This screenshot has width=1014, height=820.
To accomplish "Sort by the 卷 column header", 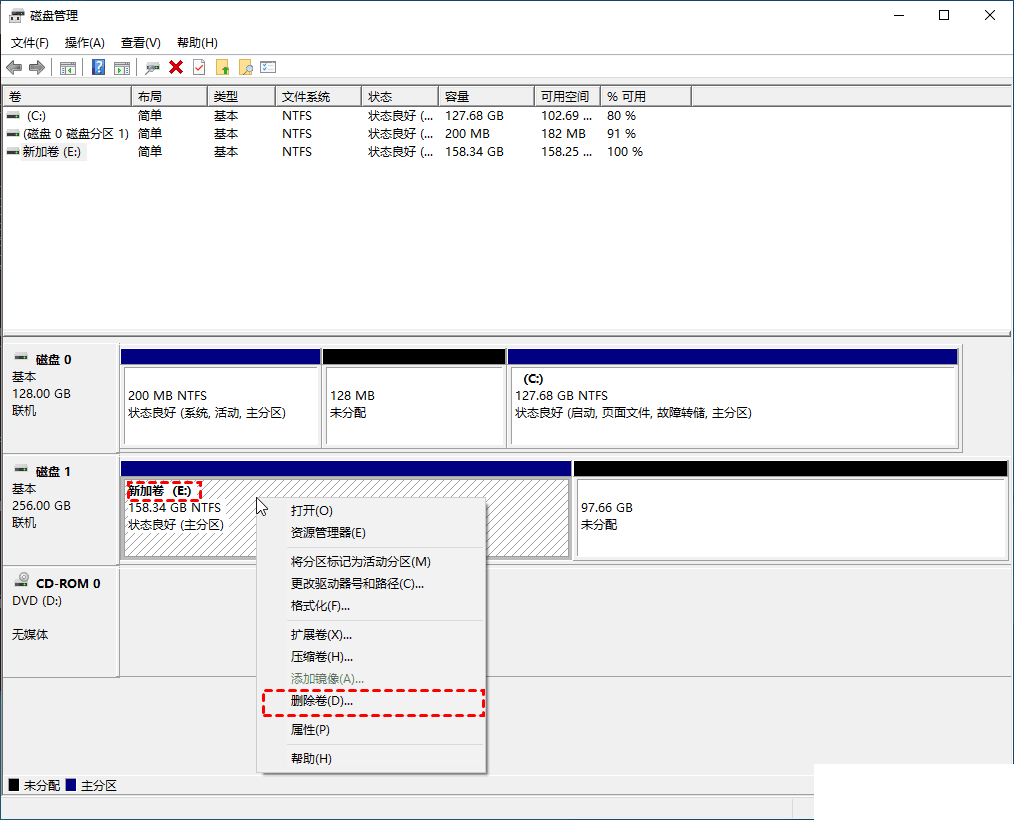I will 67,96.
